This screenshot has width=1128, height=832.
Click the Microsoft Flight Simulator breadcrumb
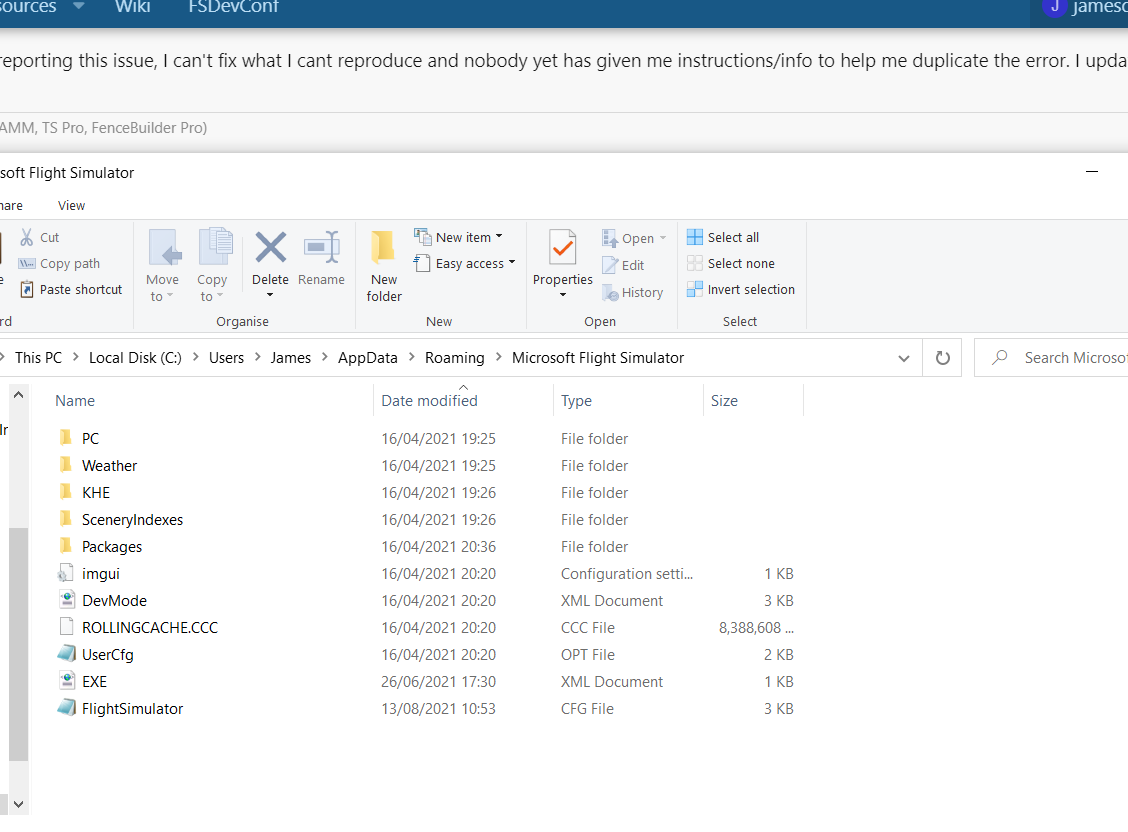598,358
